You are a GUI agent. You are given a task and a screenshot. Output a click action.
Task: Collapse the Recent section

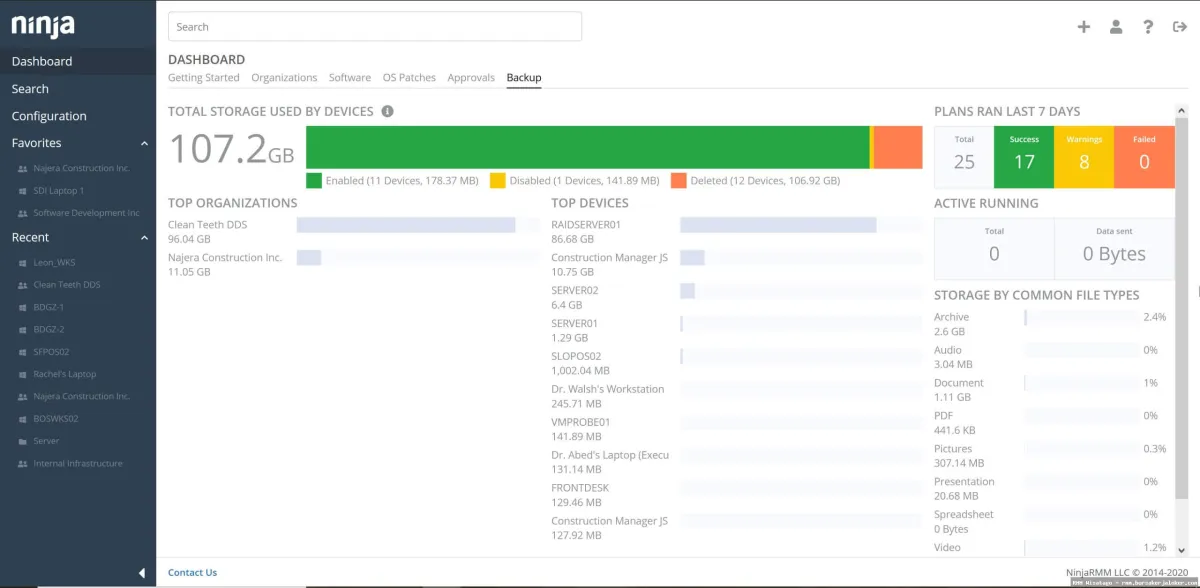point(144,238)
